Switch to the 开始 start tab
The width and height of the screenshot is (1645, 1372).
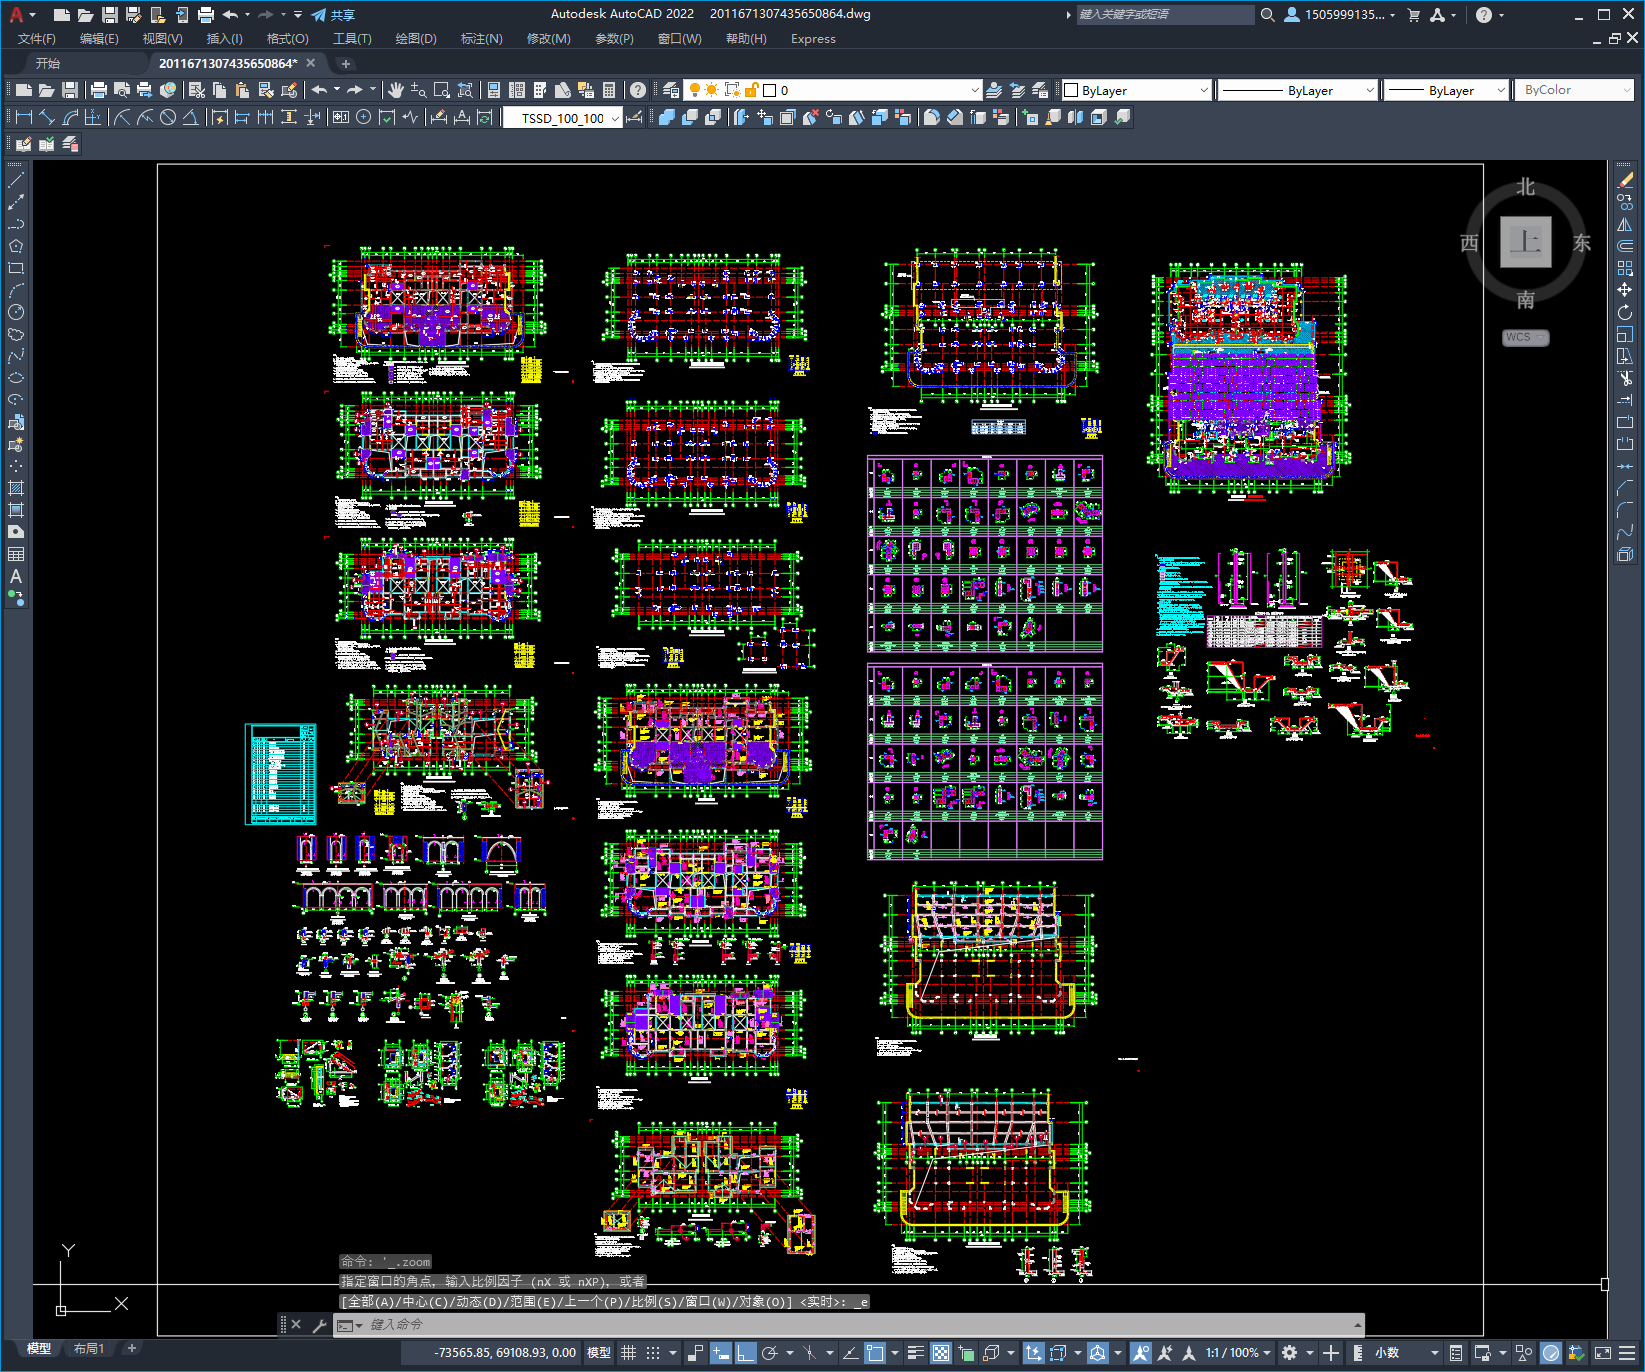pyautogui.click(x=48, y=63)
